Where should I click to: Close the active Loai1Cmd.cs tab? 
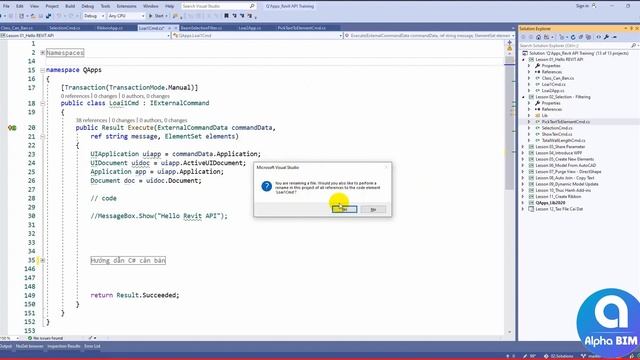coord(176,28)
